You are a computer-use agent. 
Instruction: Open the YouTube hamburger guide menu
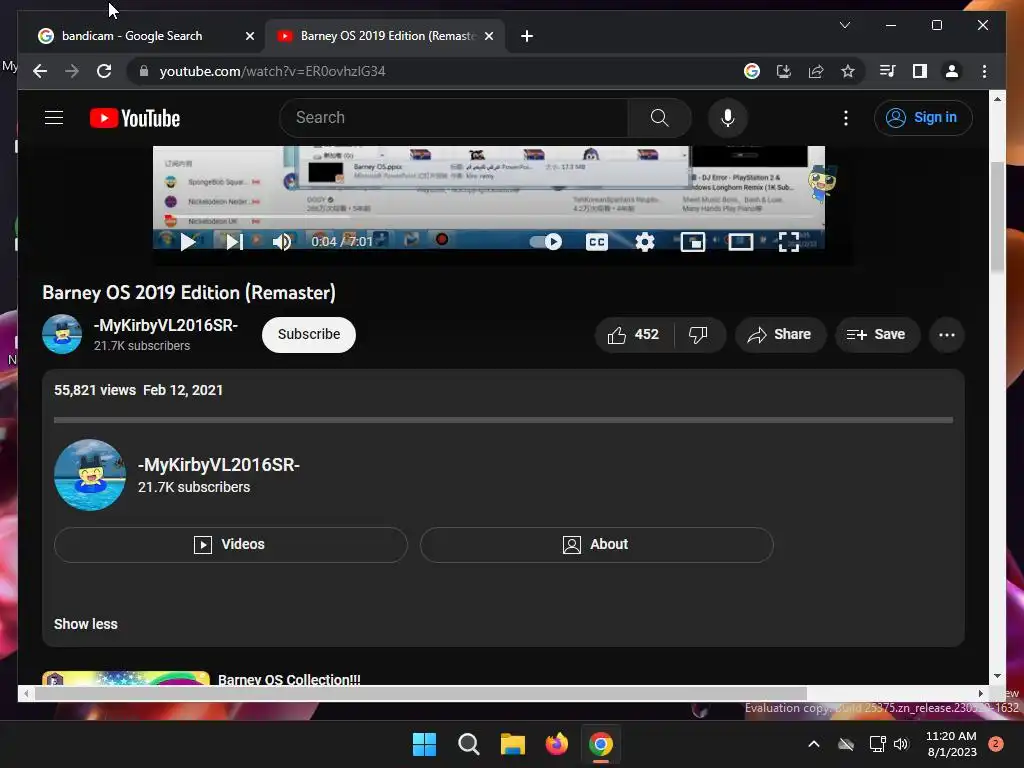point(54,118)
